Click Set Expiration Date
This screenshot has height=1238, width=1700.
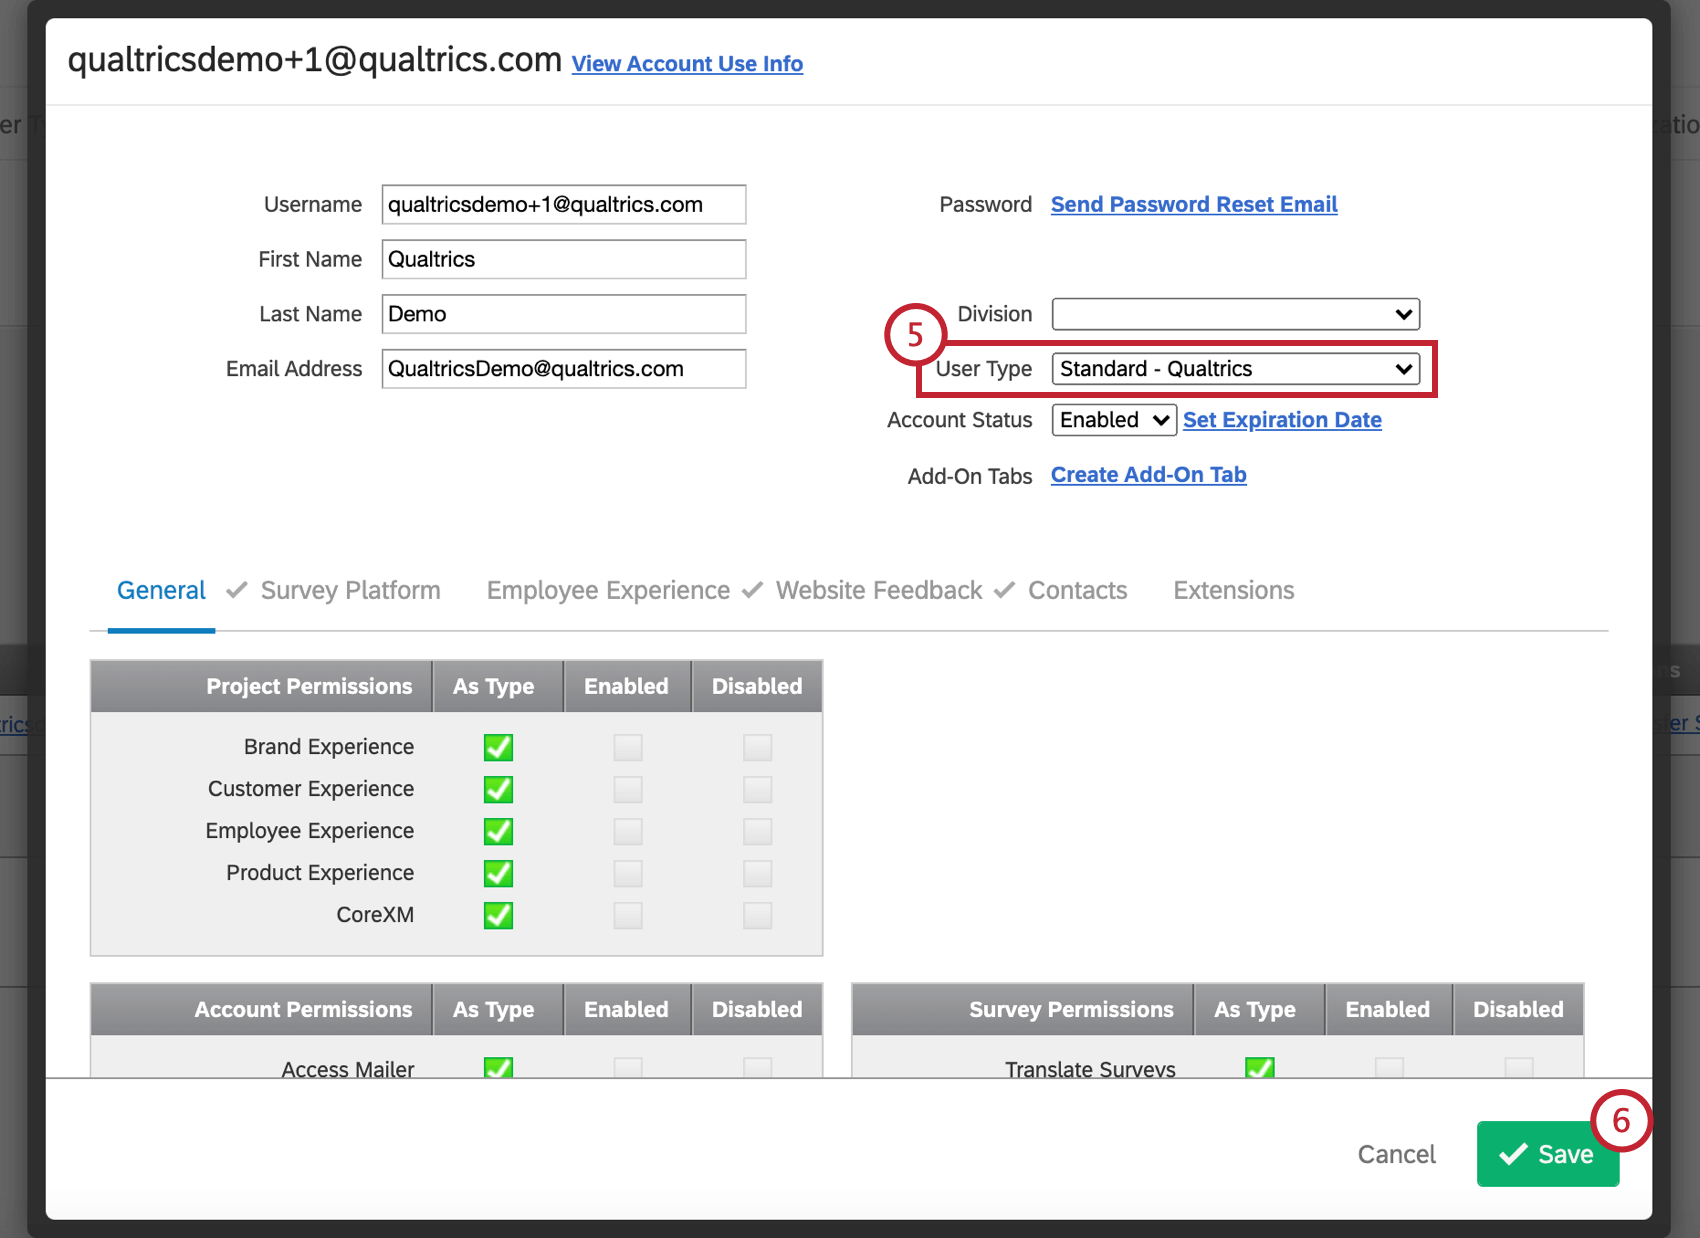1282,419
